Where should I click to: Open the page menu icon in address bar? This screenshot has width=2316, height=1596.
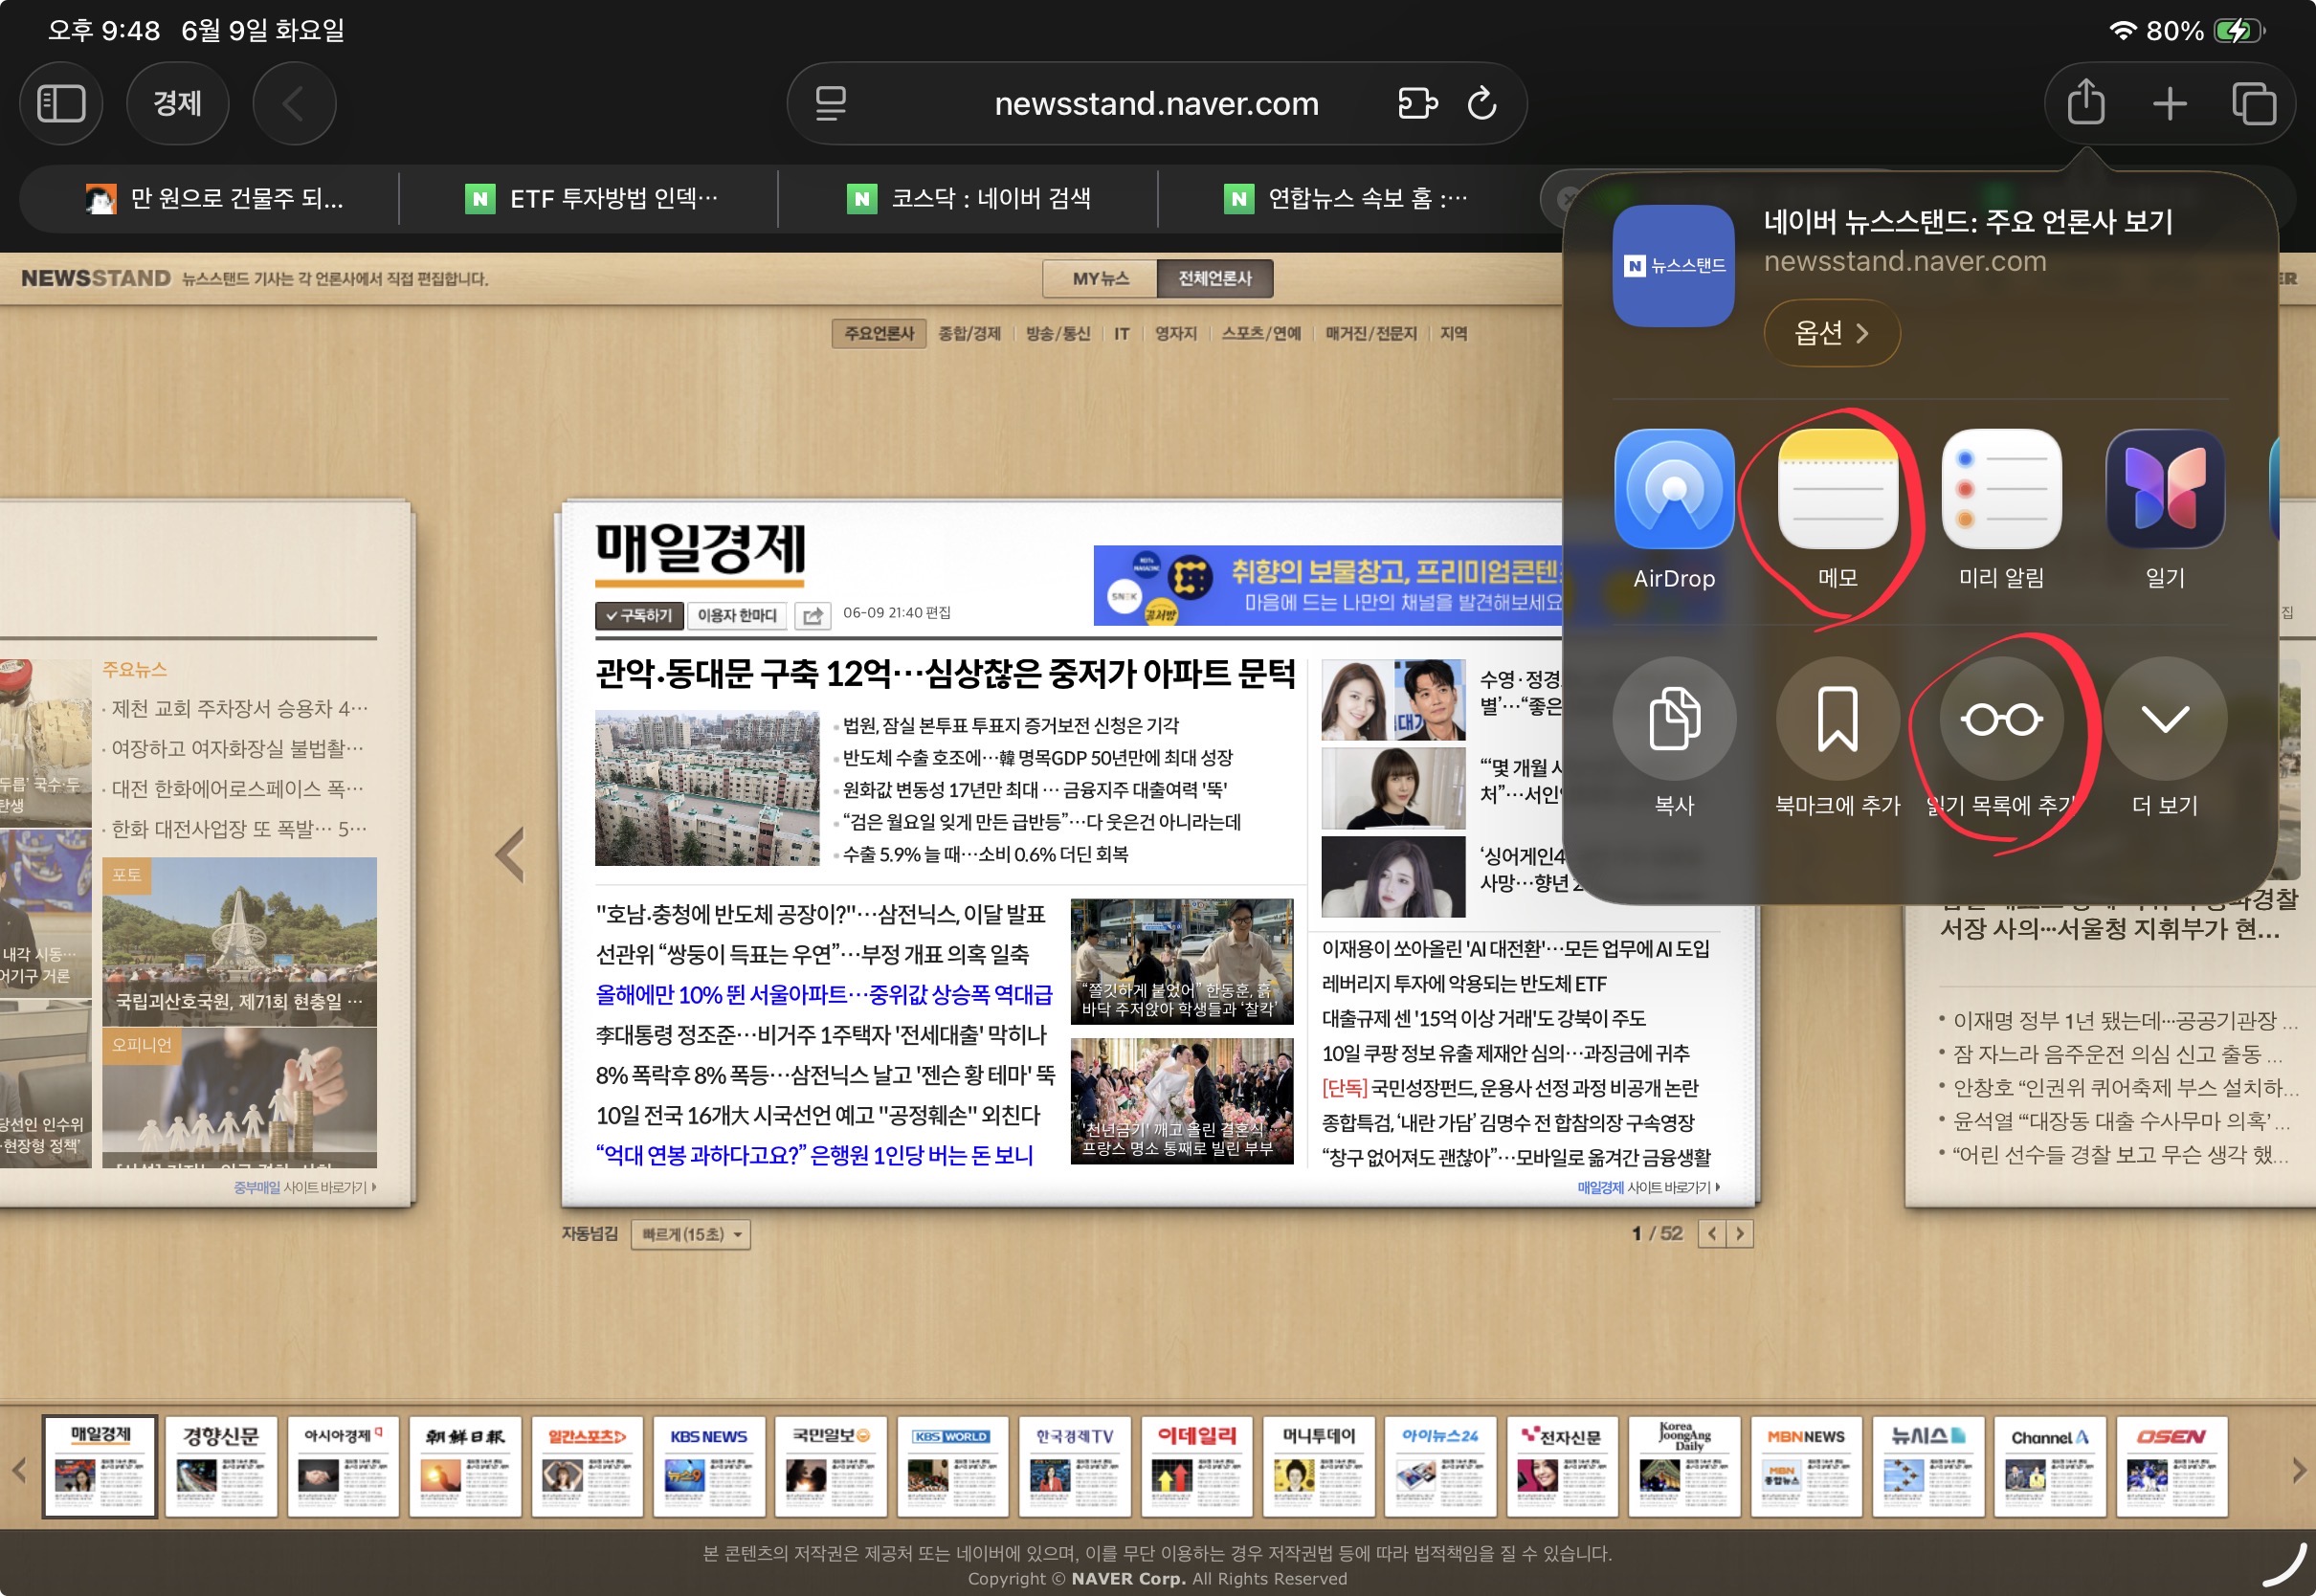pos(830,103)
